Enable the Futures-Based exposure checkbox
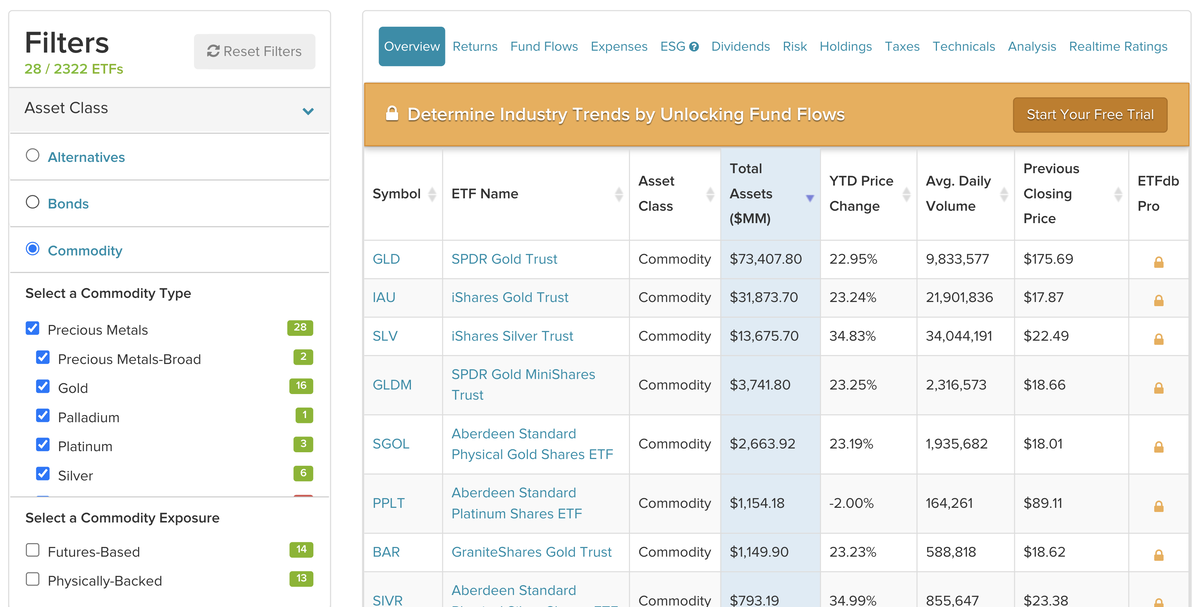Viewport: 1200px width, 607px height. pyautogui.click(x=32, y=550)
